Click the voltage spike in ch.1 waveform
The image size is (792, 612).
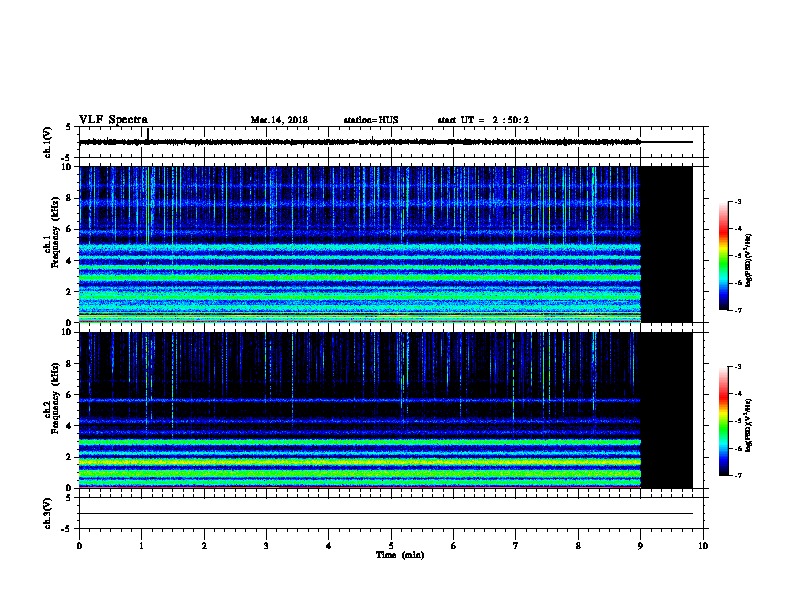[147, 134]
